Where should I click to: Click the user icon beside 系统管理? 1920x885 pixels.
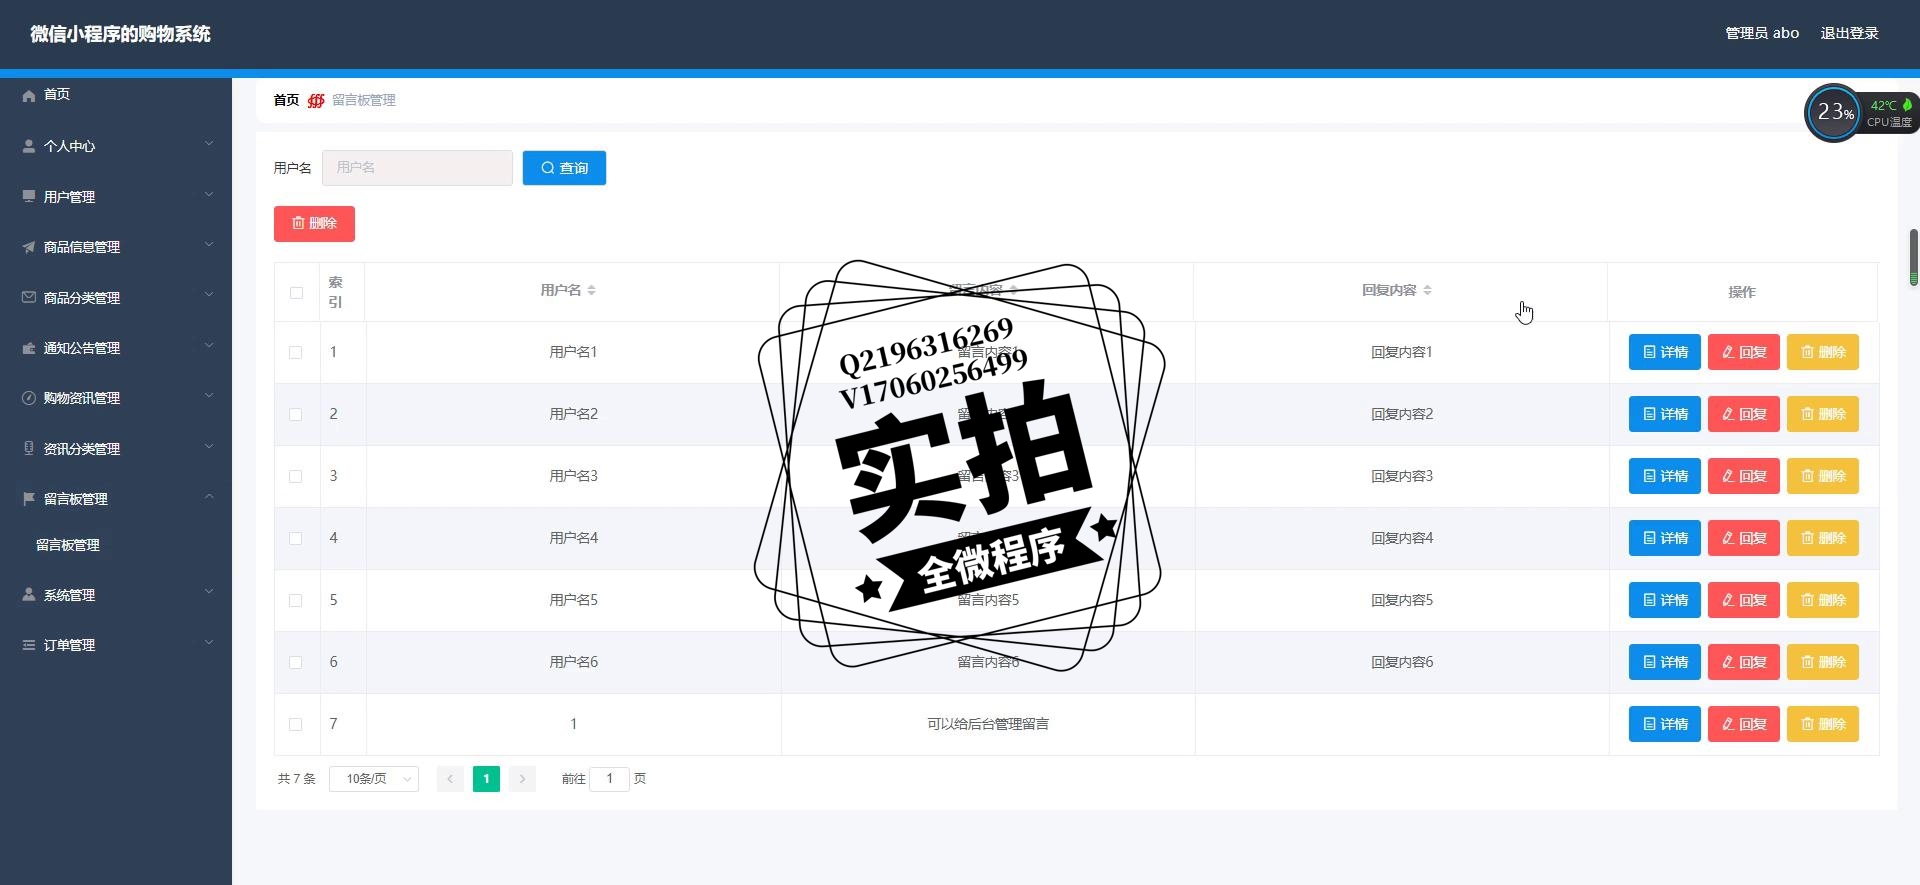click(29, 594)
